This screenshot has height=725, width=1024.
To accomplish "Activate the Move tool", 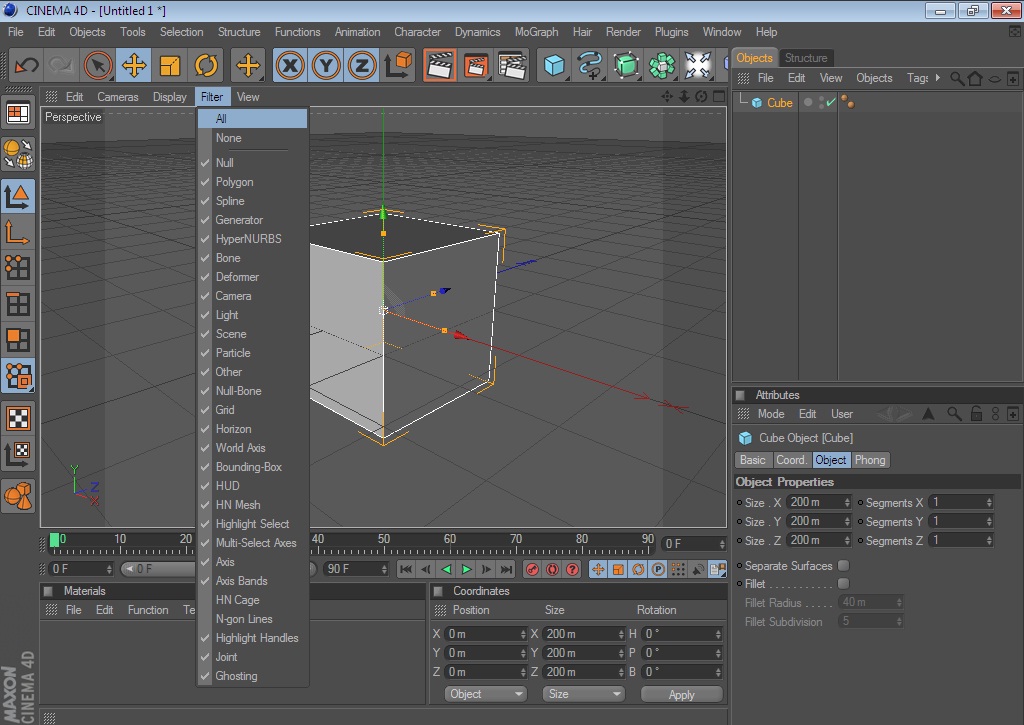I will 134,65.
